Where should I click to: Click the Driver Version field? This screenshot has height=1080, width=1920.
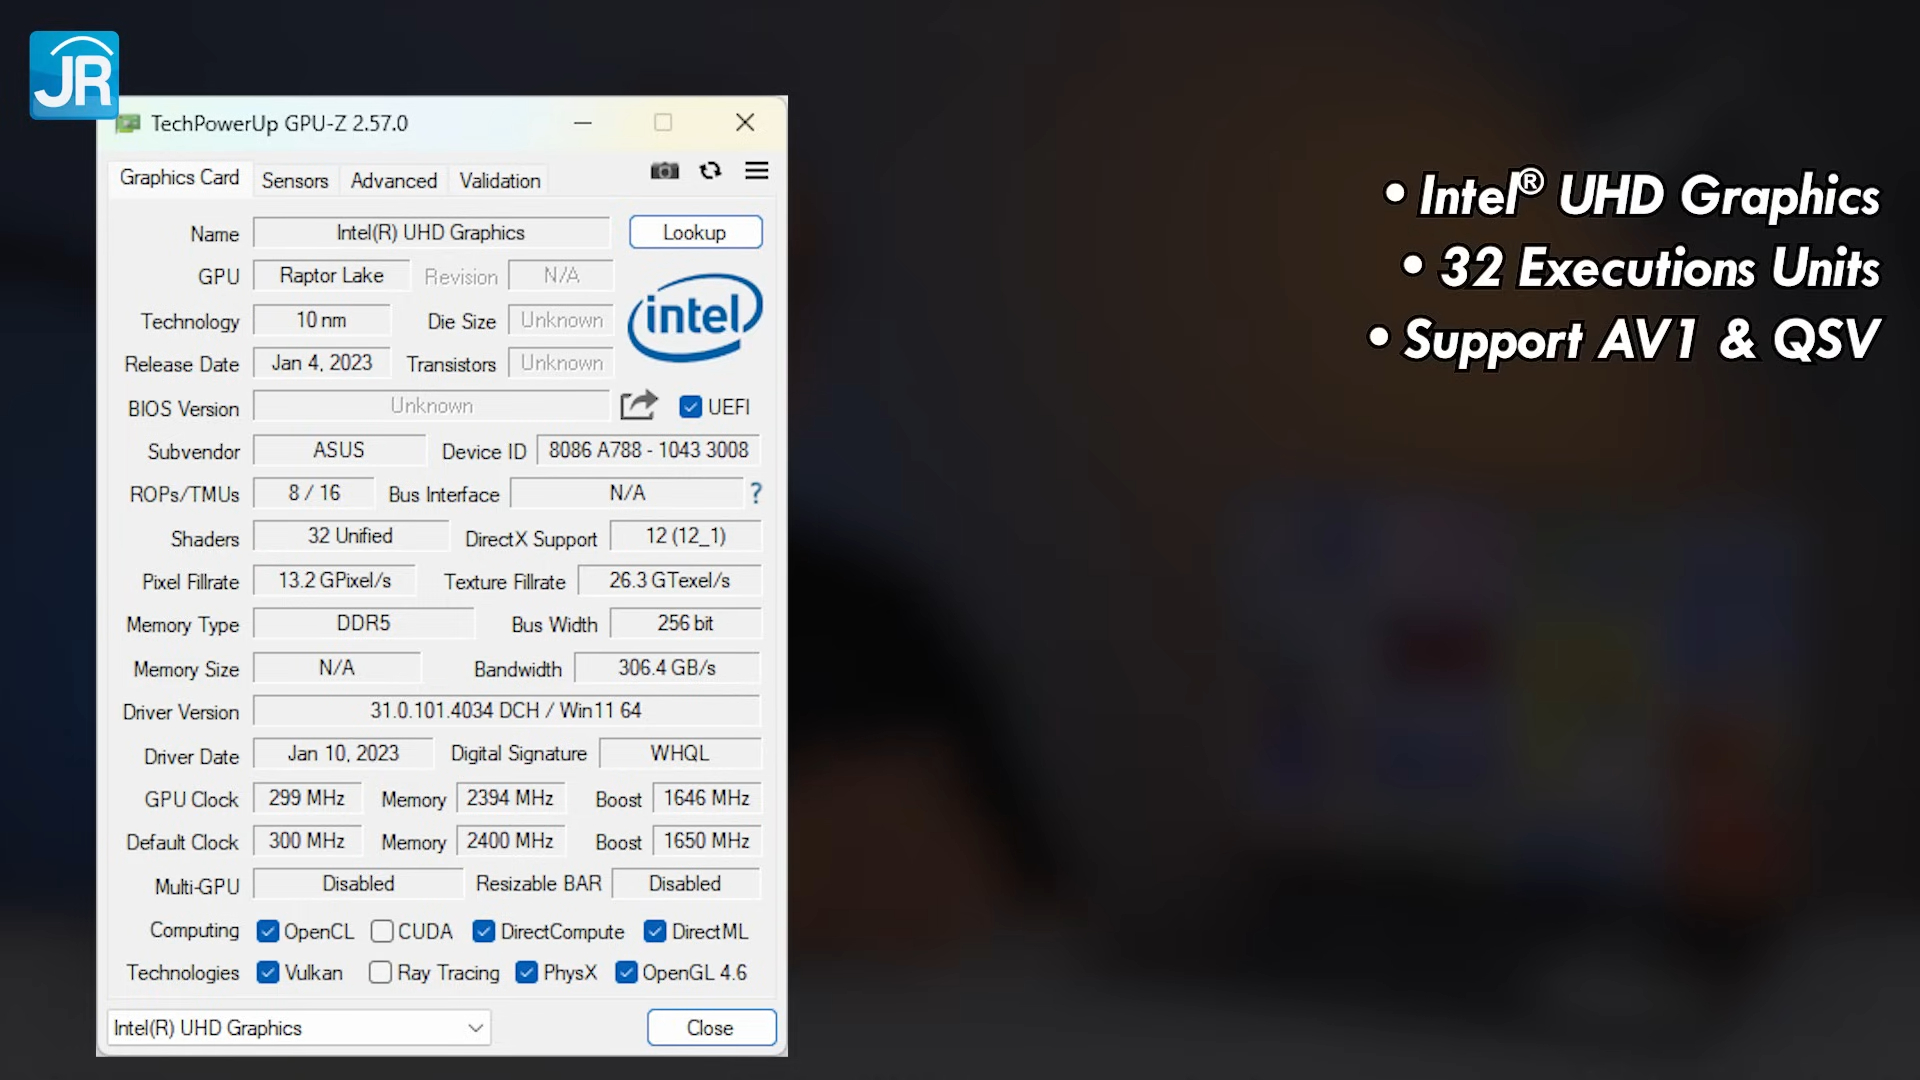pyautogui.click(x=506, y=710)
